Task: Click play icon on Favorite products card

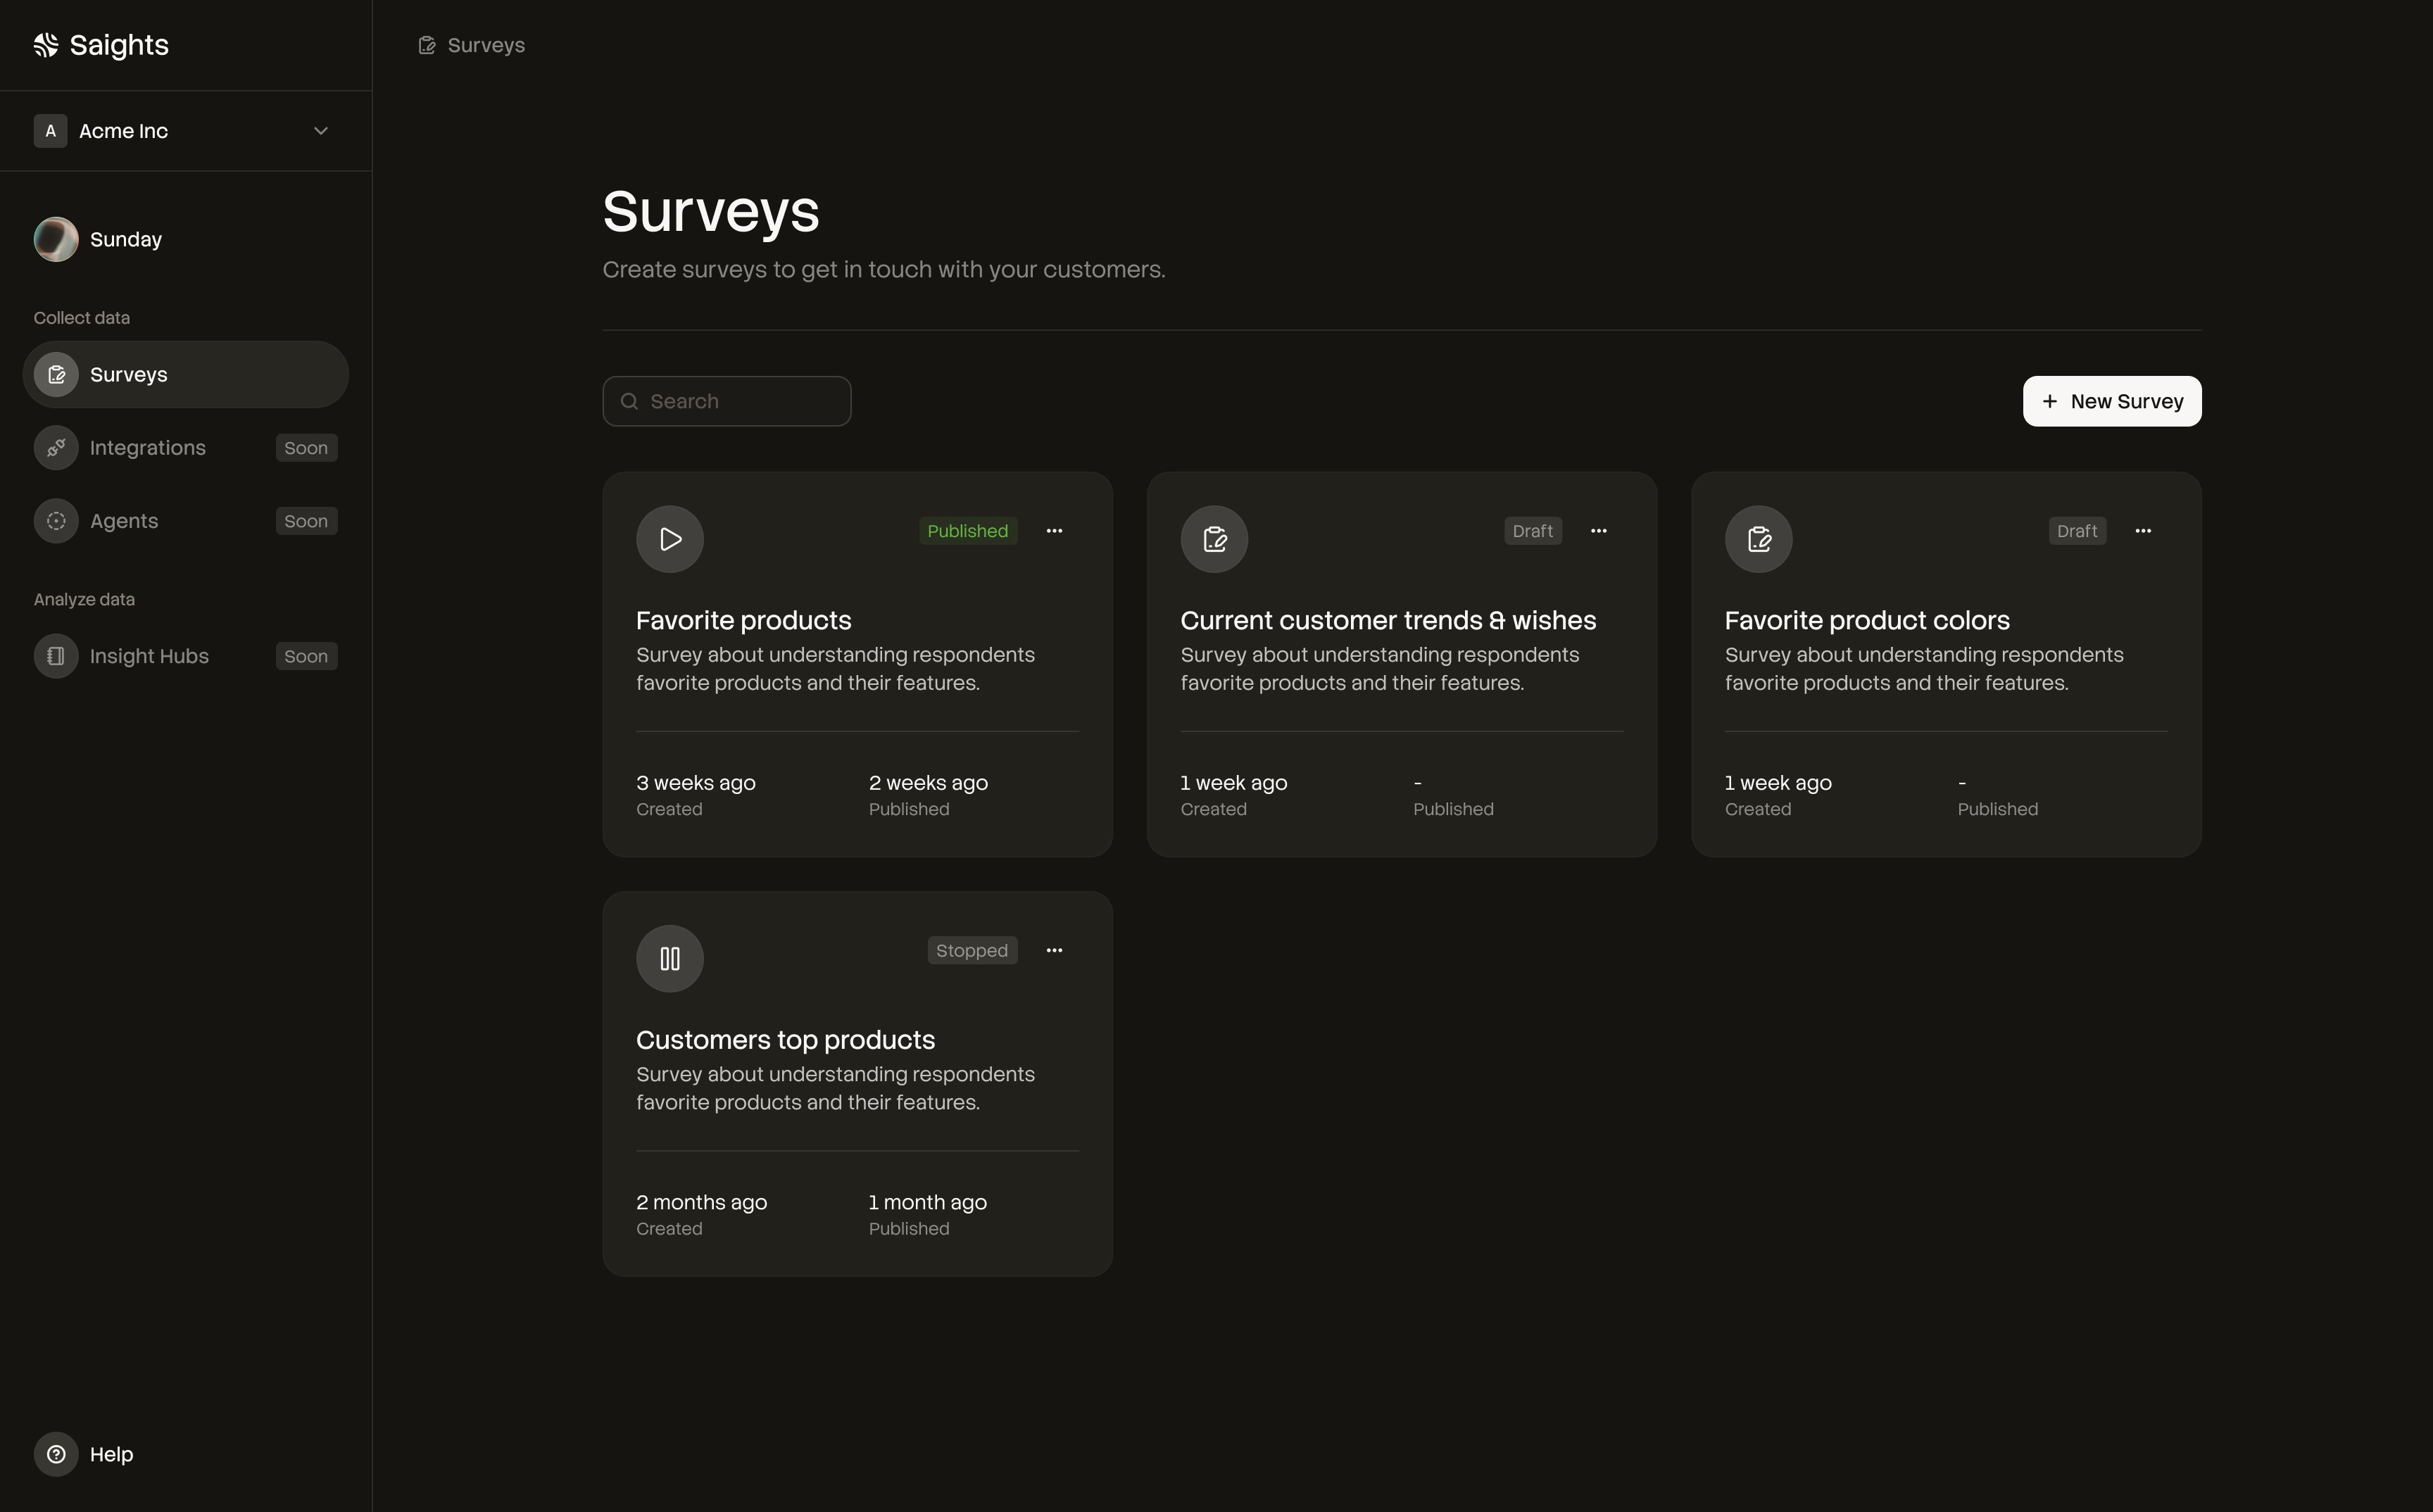Action: [670, 539]
